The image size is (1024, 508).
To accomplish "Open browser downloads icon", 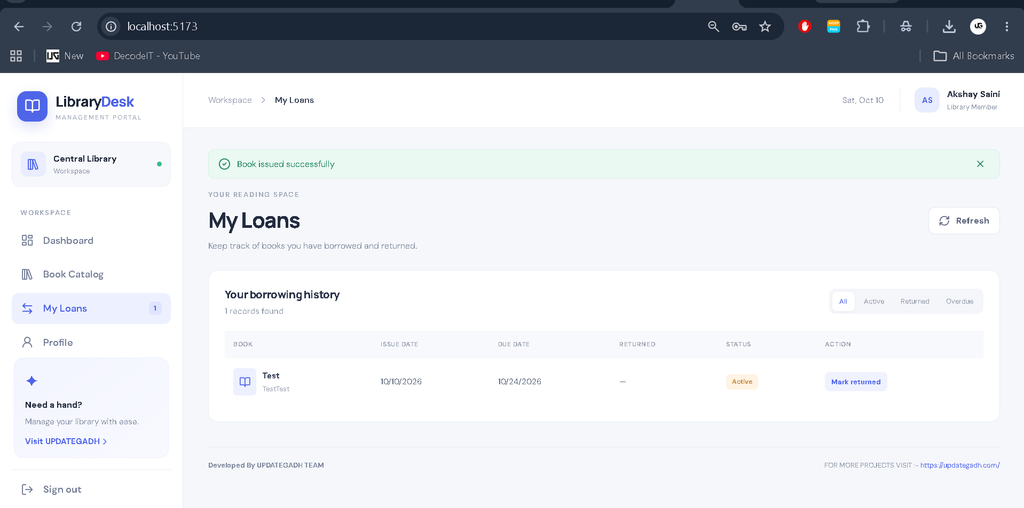I will click(x=949, y=27).
